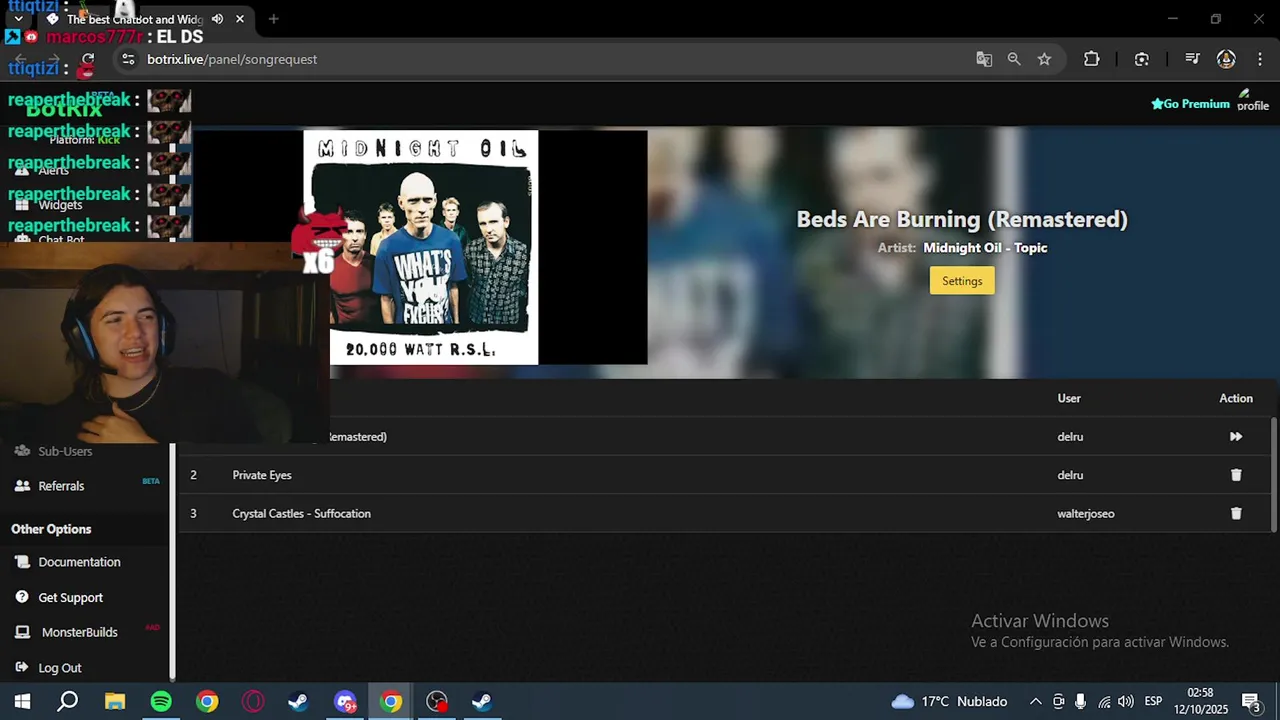Image resolution: width=1280 pixels, height=720 pixels.
Task: Expand the tab search dropdown arrow
Action: (18, 19)
